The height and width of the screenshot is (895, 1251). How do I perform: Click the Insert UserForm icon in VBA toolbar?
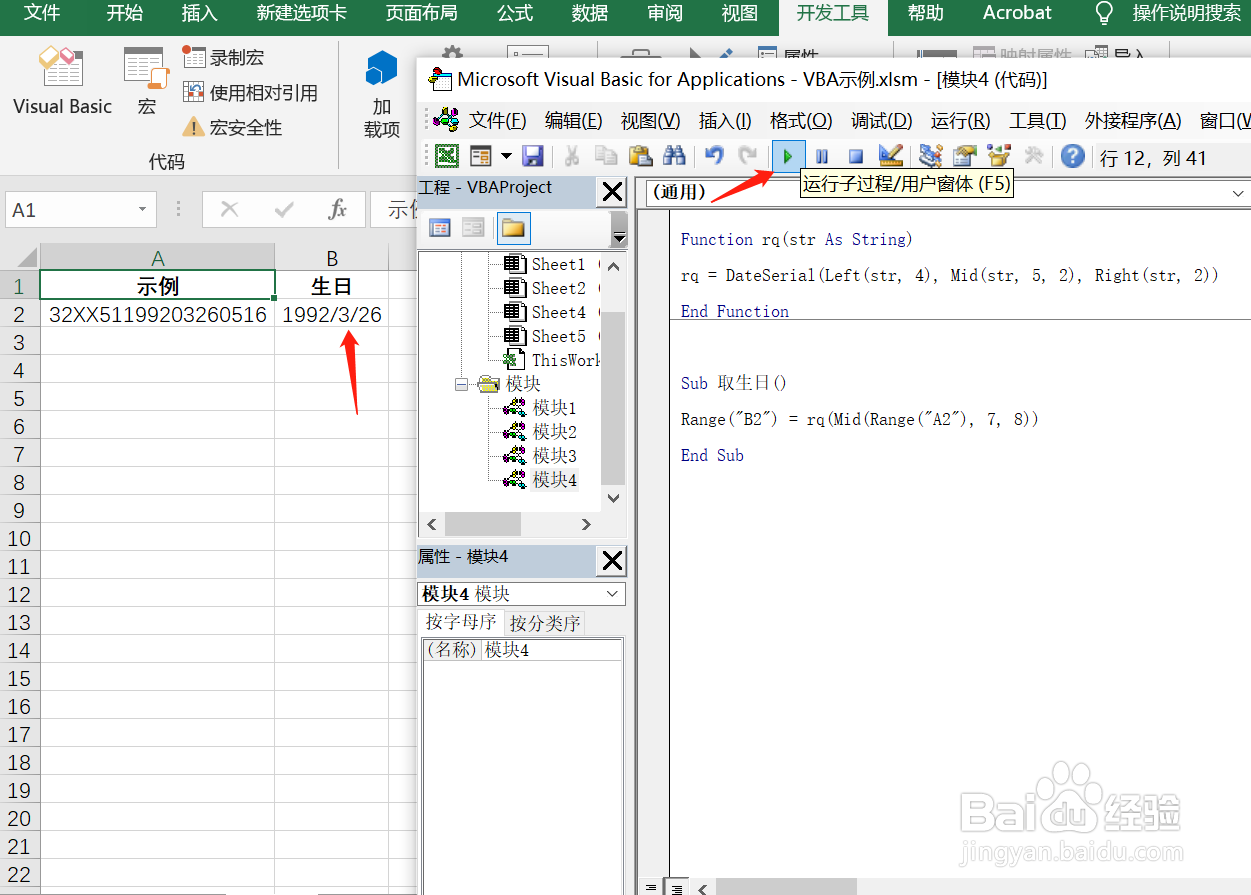481,156
